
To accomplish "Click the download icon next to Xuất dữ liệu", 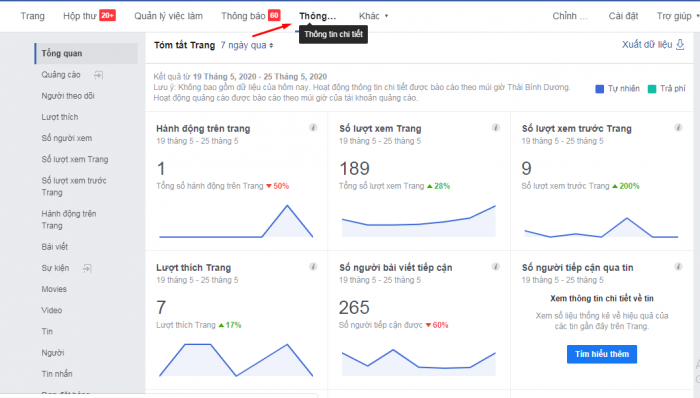I will (680, 45).
